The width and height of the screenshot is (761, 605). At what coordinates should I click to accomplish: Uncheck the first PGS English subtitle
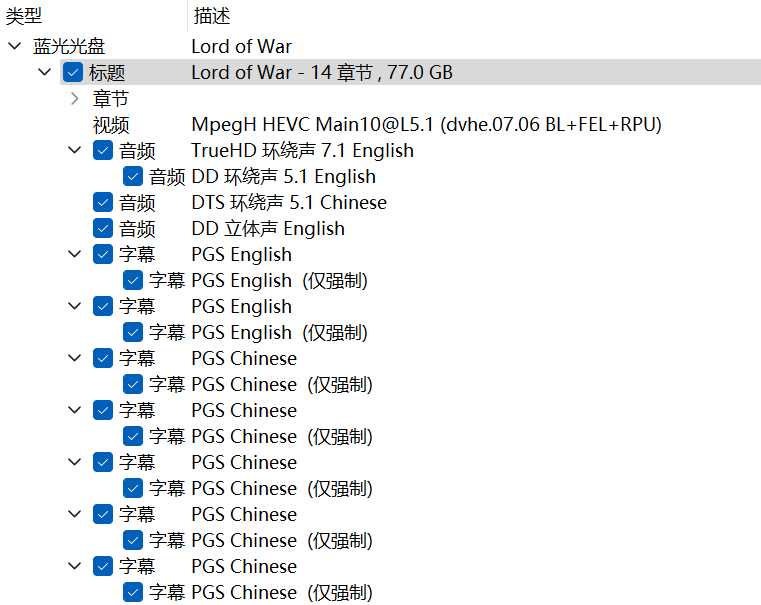click(103, 254)
